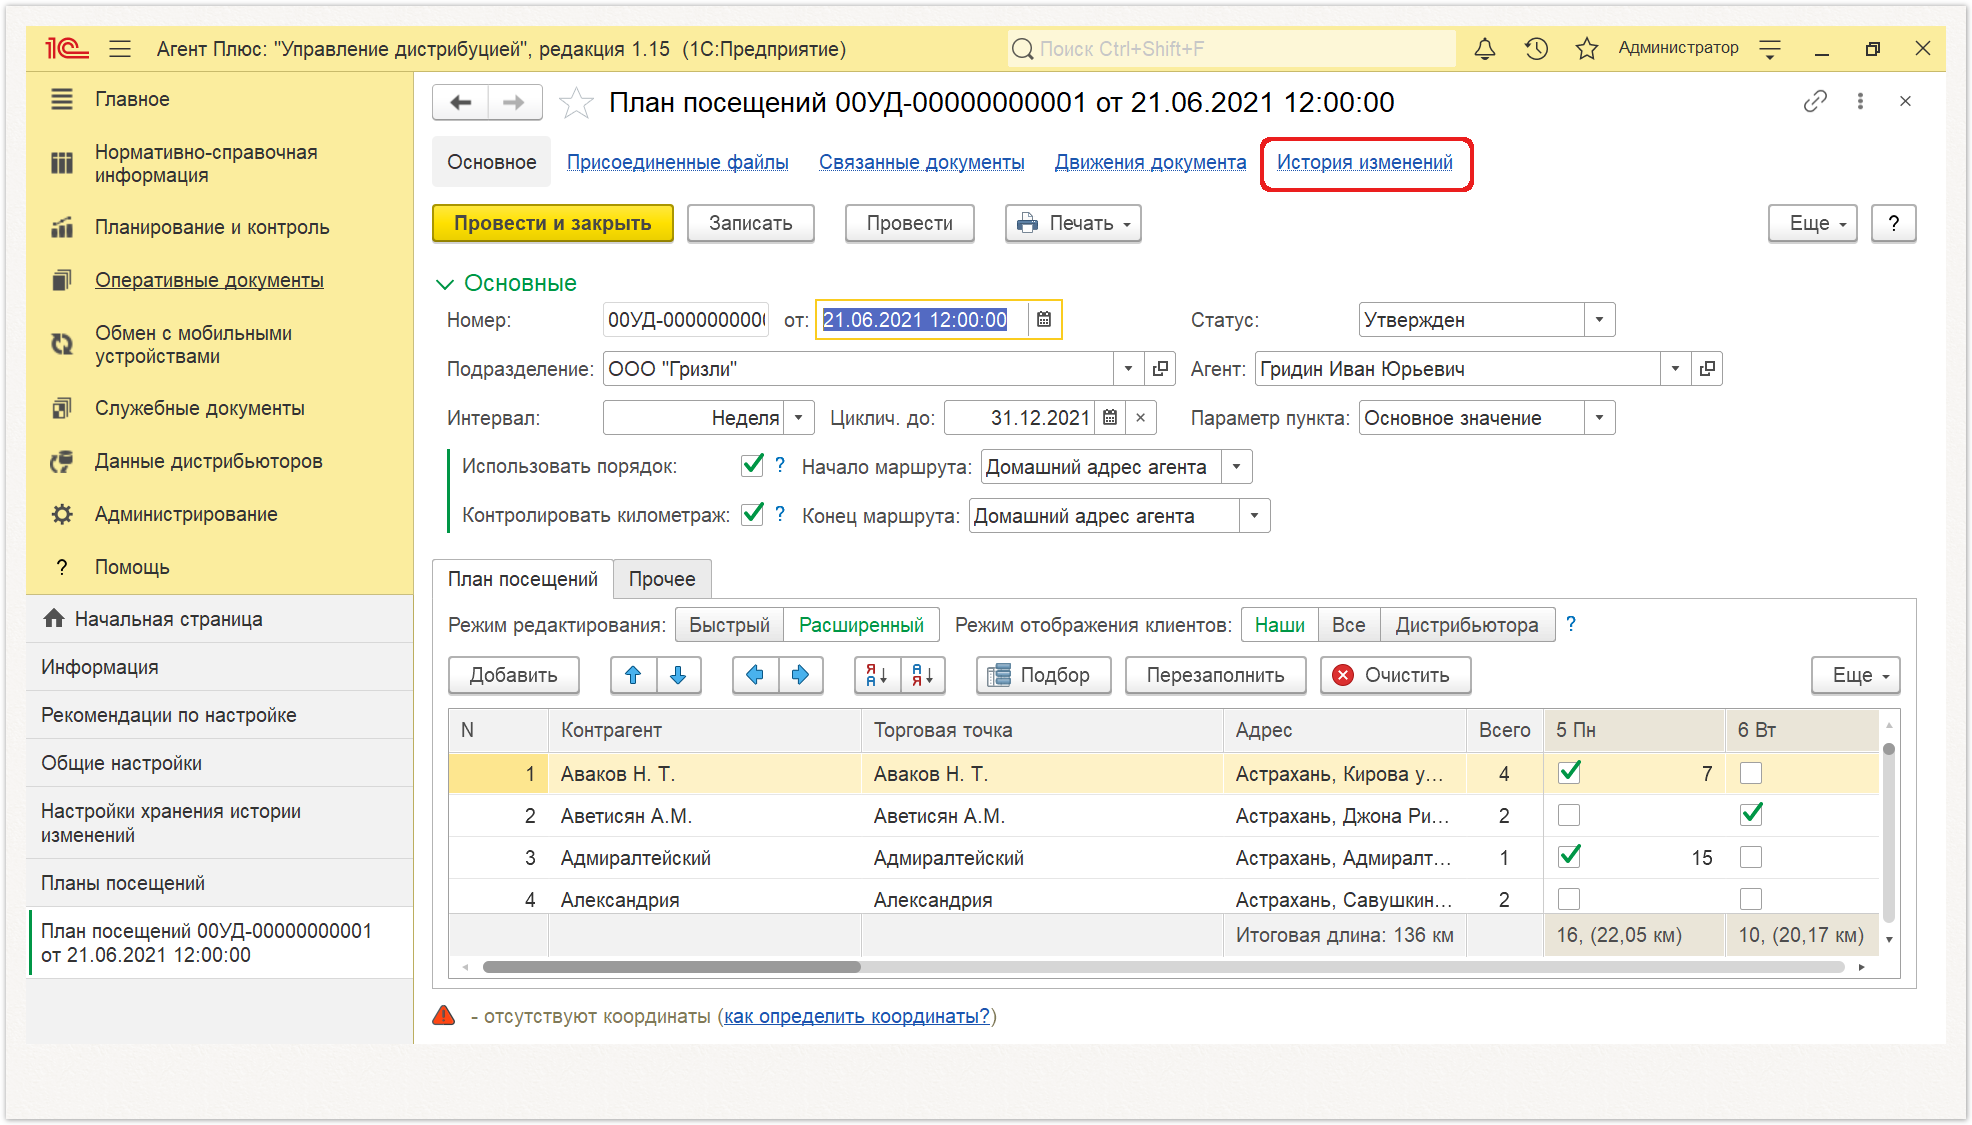The width and height of the screenshot is (1972, 1125).
Task: Switch to Прочее tab
Action: tap(662, 579)
